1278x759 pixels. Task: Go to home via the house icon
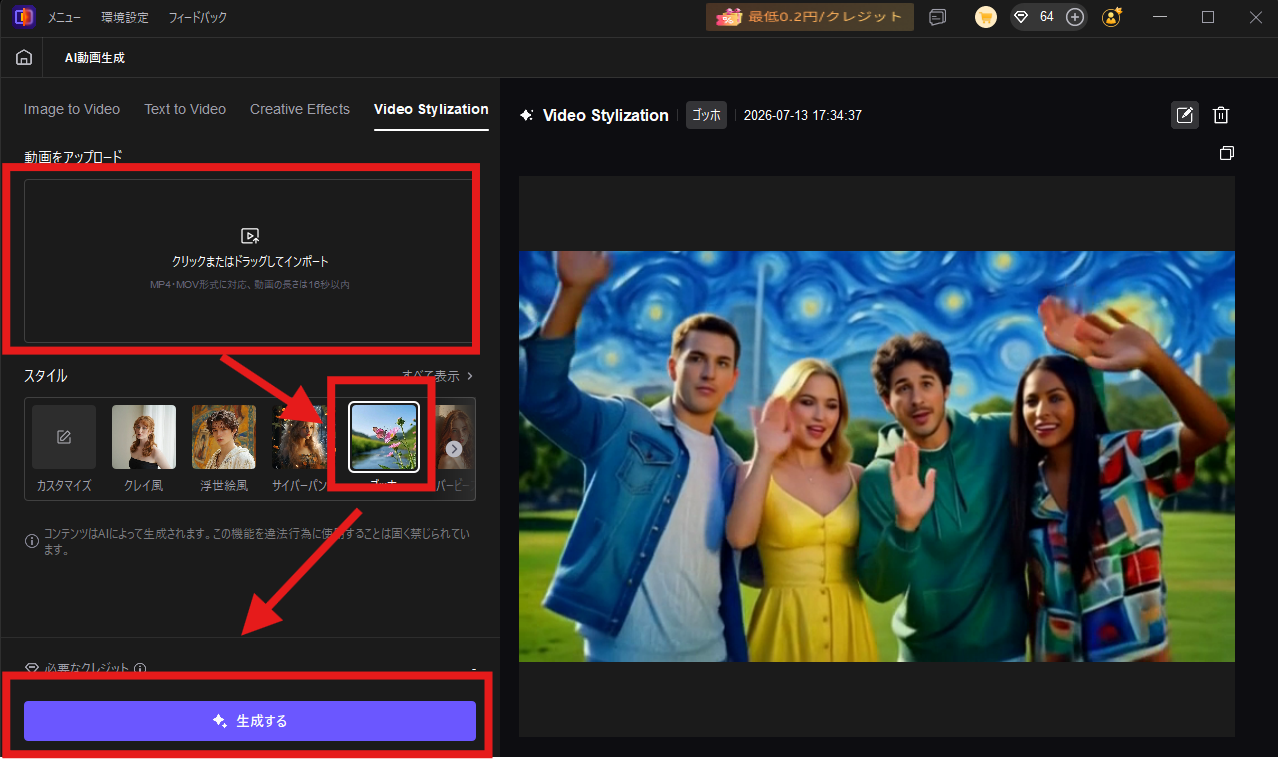pyautogui.click(x=24, y=58)
